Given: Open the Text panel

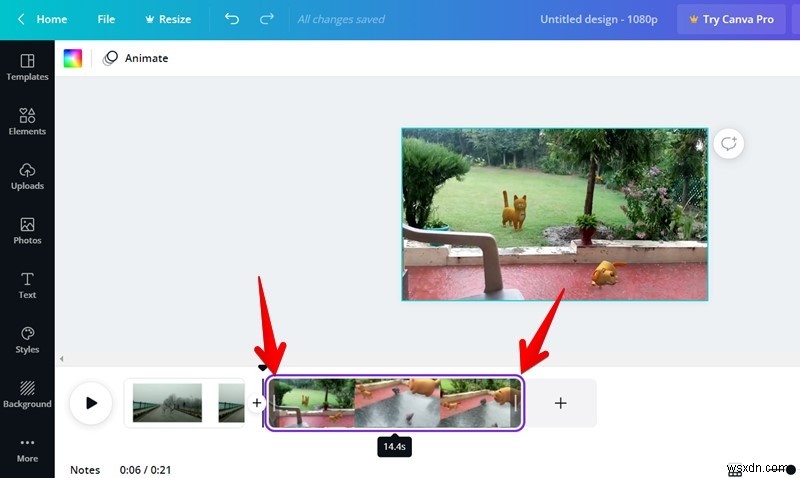Looking at the screenshot, I should tap(27, 285).
